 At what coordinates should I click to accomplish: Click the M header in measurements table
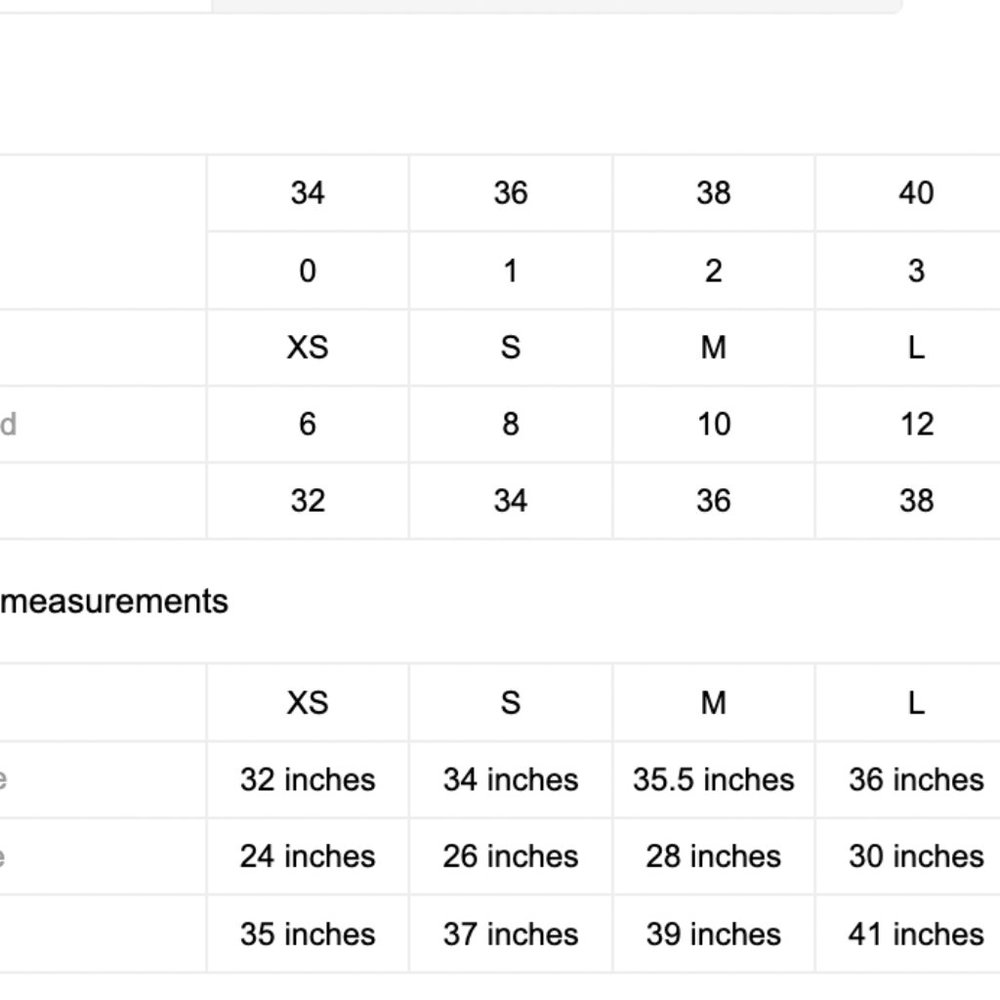coord(713,703)
